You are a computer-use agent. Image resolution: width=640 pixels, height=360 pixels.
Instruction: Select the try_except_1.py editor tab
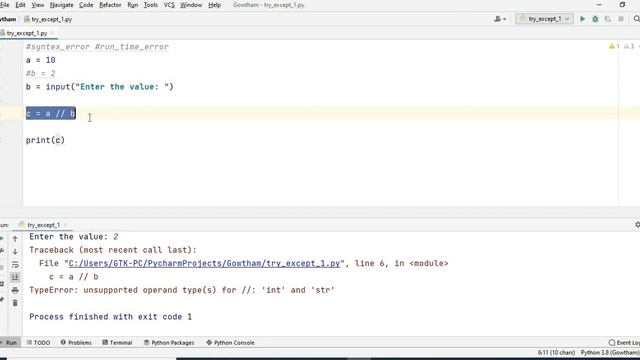click(x=27, y=33)
